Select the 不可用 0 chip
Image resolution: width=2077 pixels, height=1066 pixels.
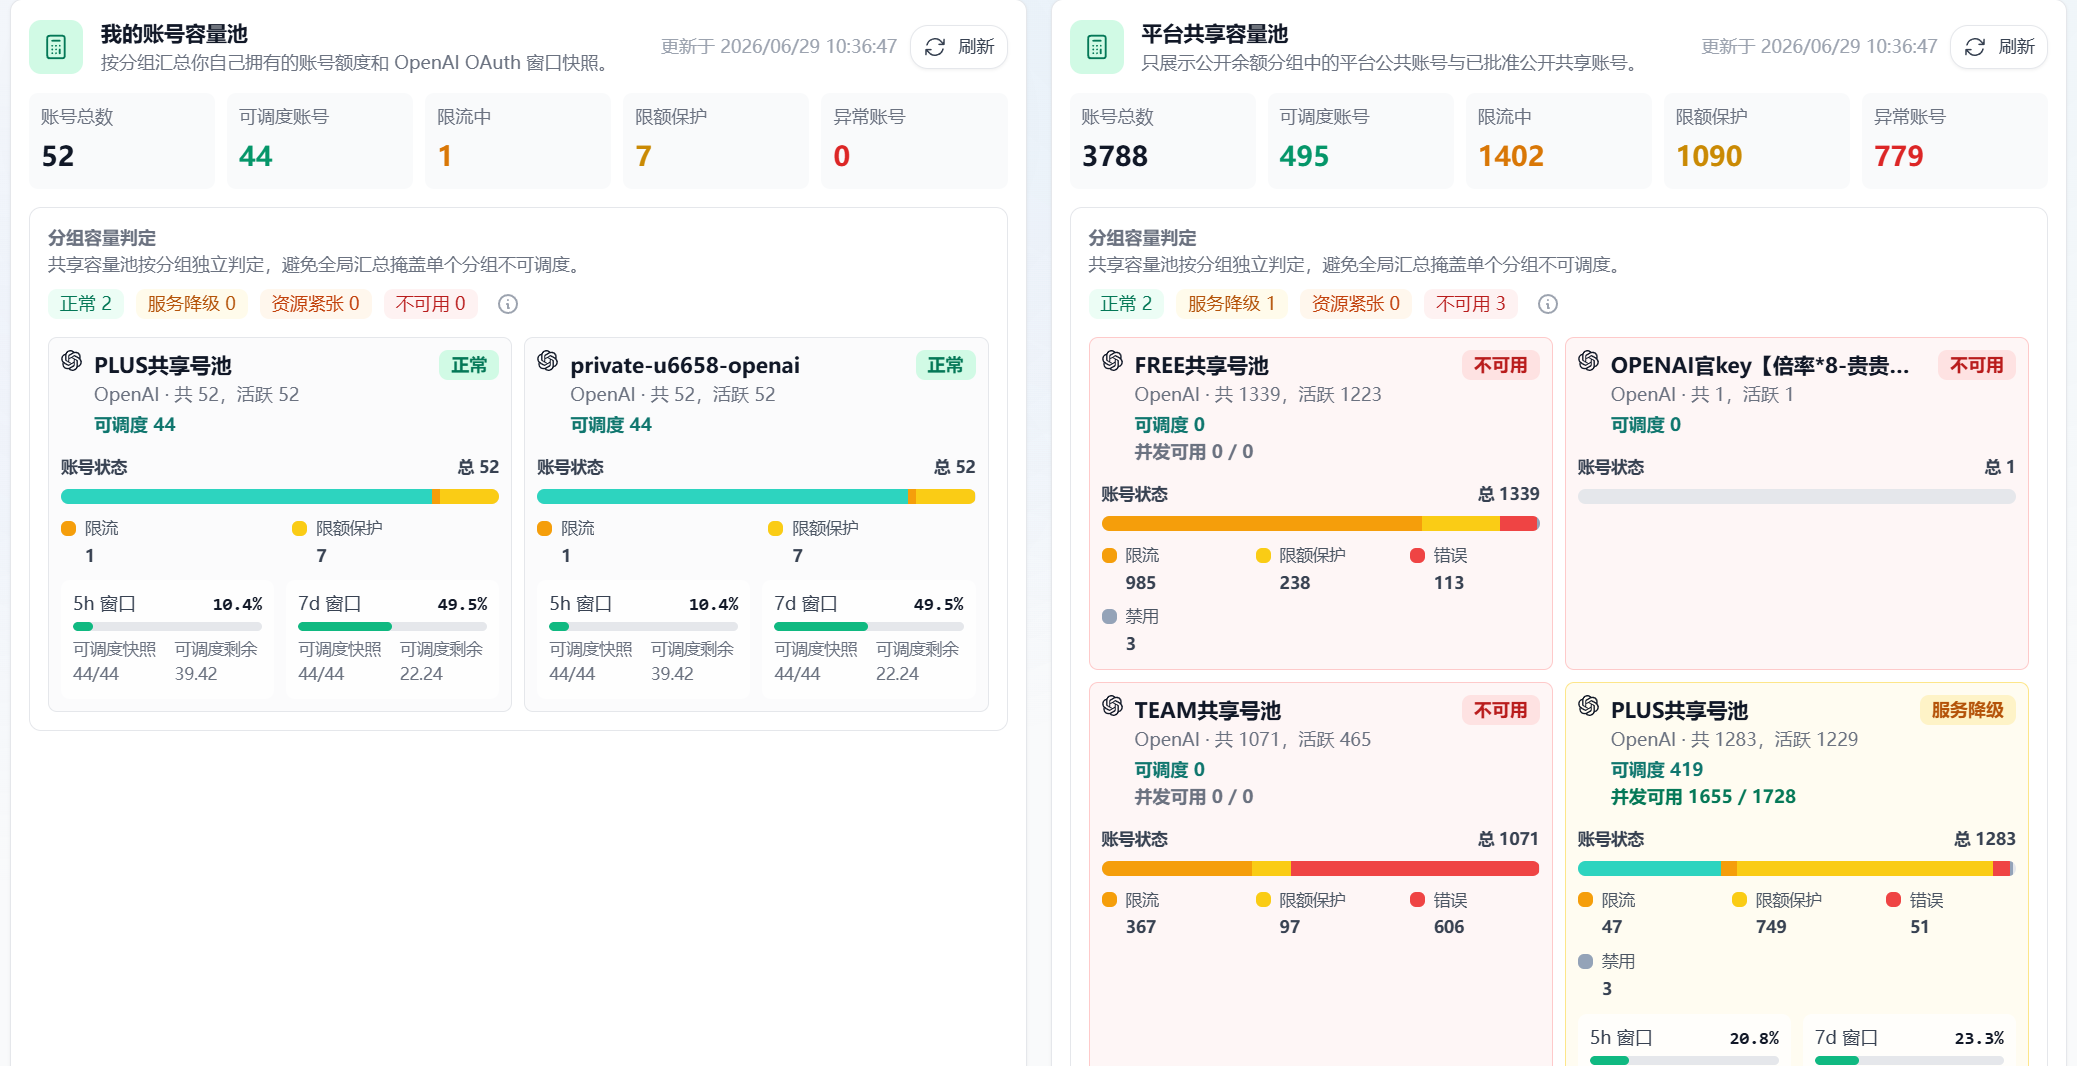(x=431, y=304)
